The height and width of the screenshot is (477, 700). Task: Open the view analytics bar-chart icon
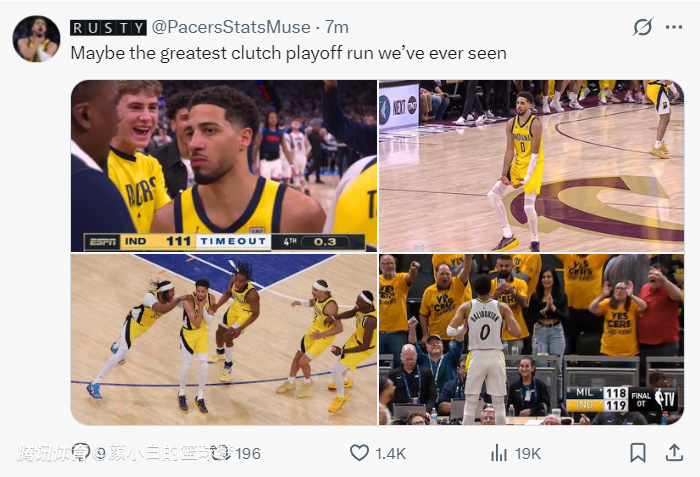coord(499,453)
